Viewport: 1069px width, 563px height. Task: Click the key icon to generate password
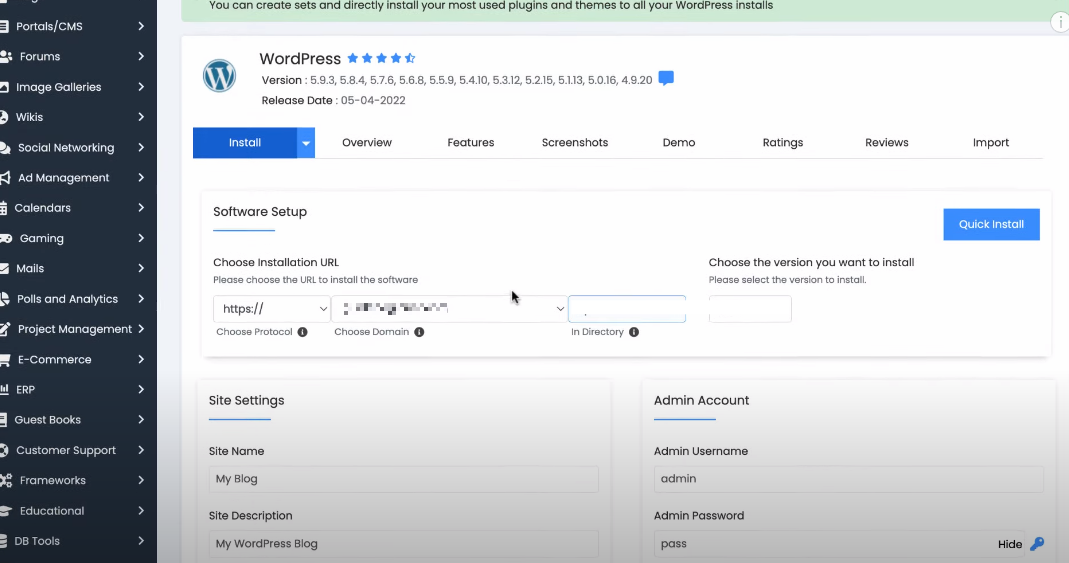(x=1037, y=544)
